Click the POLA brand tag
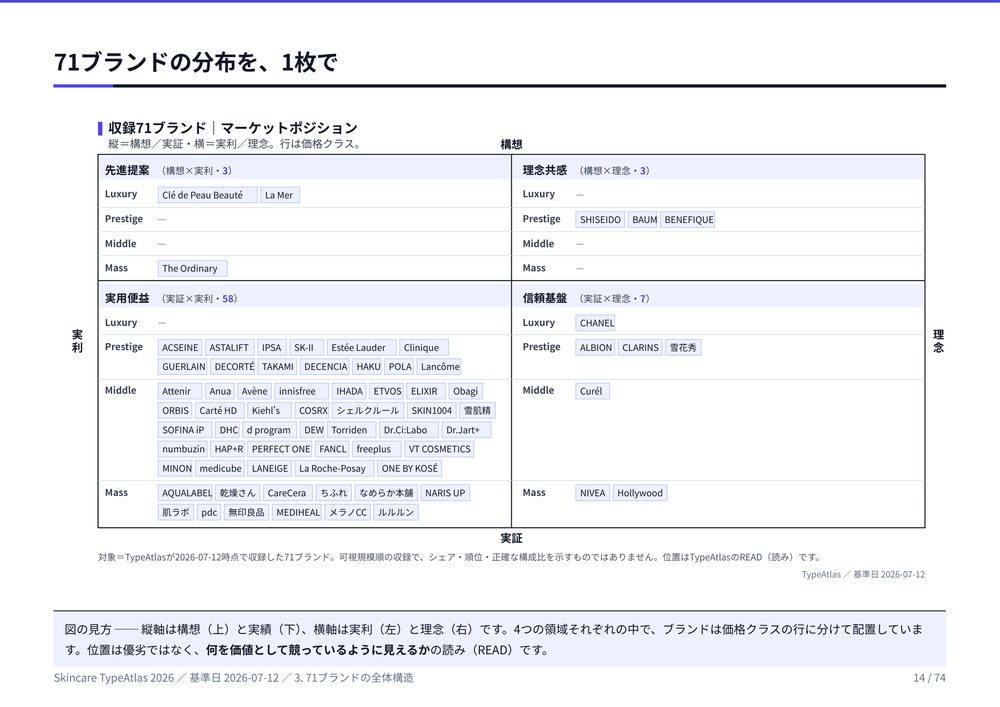 [399, 367]
